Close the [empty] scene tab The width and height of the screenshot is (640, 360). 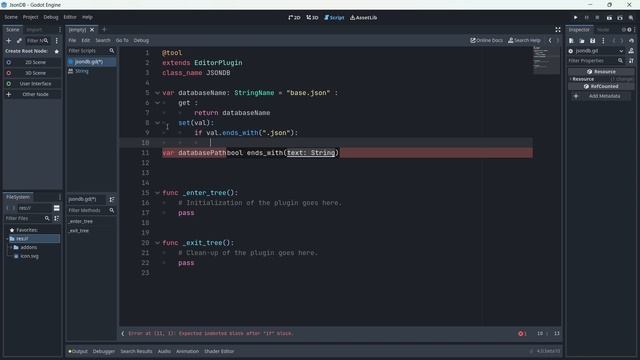click(x=92, y=29)
